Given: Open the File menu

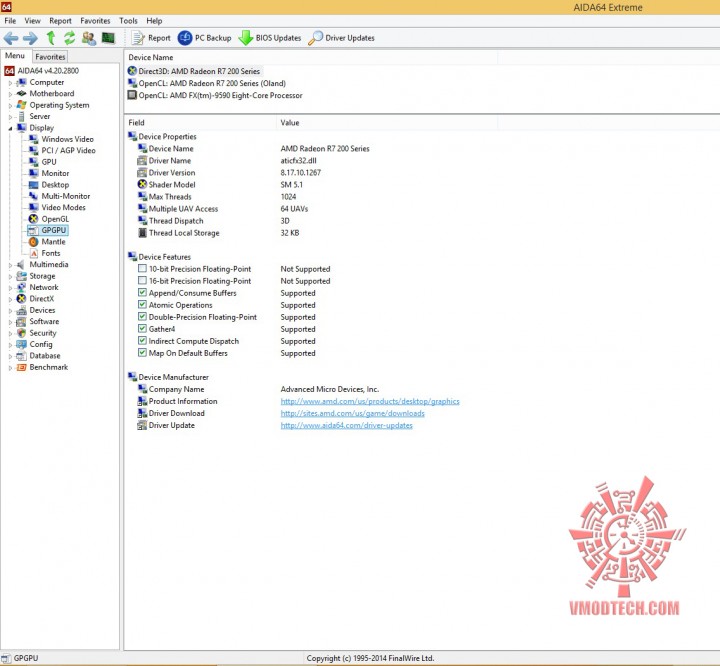Looking at the screenshot, I should [10, 21].
